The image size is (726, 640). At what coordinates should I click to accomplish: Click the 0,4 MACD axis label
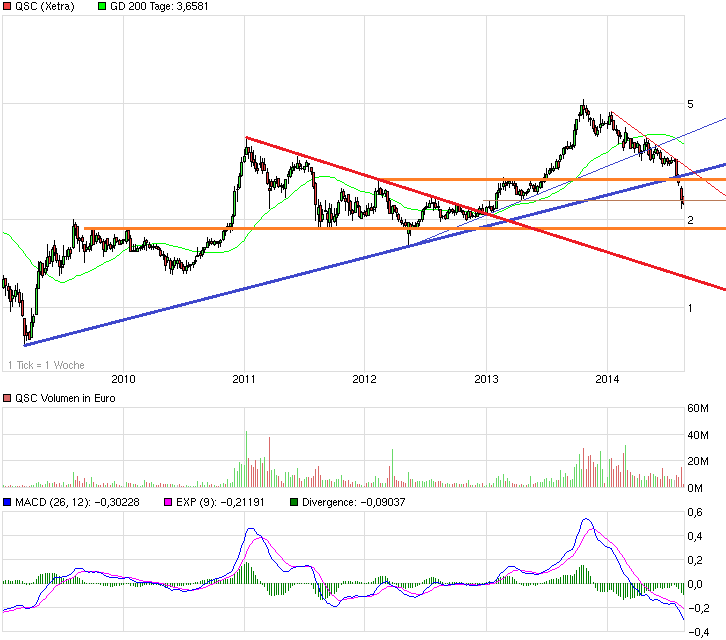click(695, 536)
